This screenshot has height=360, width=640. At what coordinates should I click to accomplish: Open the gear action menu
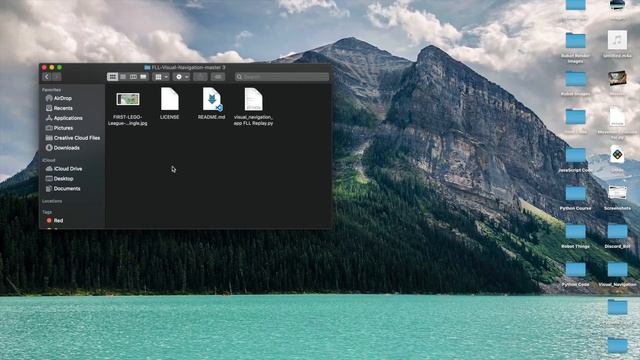(x=181, y=77)
